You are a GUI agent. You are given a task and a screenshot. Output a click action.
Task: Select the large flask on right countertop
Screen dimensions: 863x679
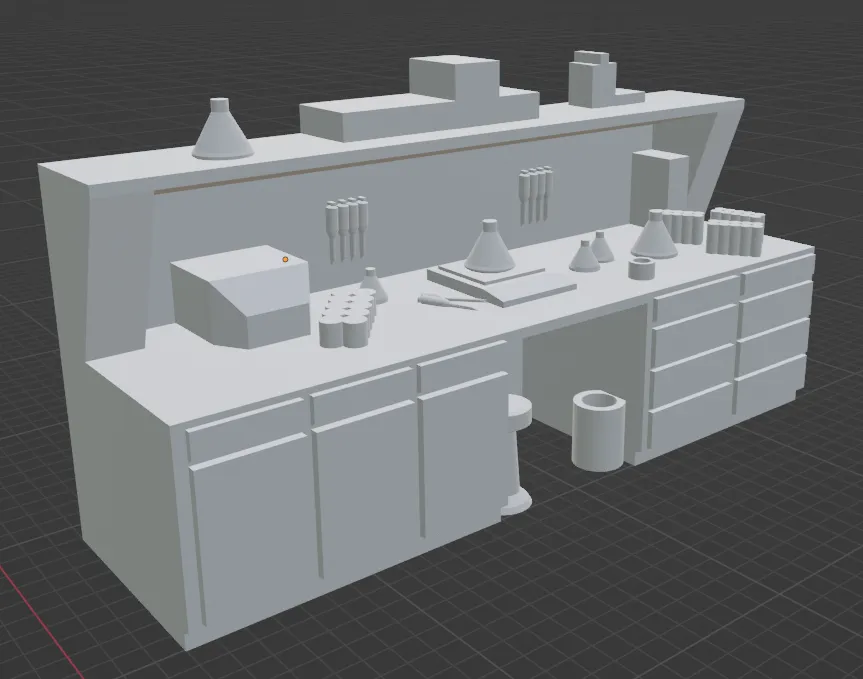654,236
